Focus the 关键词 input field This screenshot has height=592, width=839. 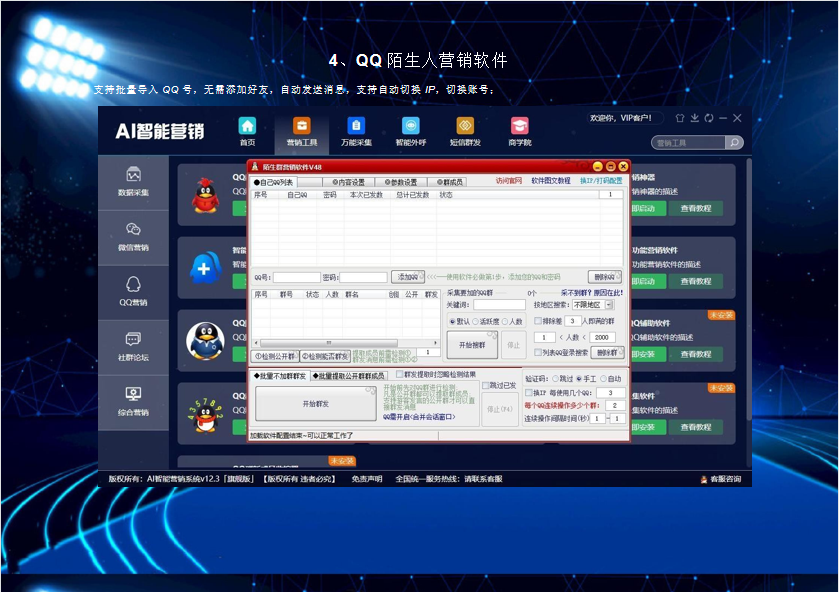click(499, 305)
